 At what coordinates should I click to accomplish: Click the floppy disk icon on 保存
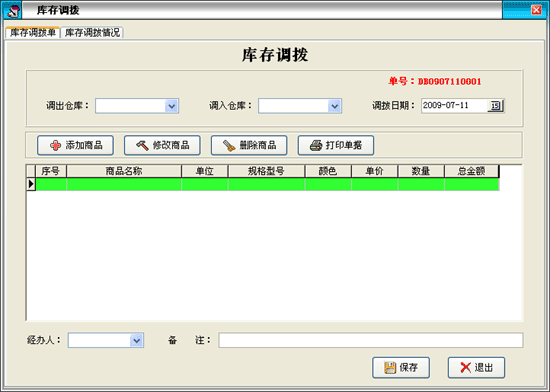(390, 368)
